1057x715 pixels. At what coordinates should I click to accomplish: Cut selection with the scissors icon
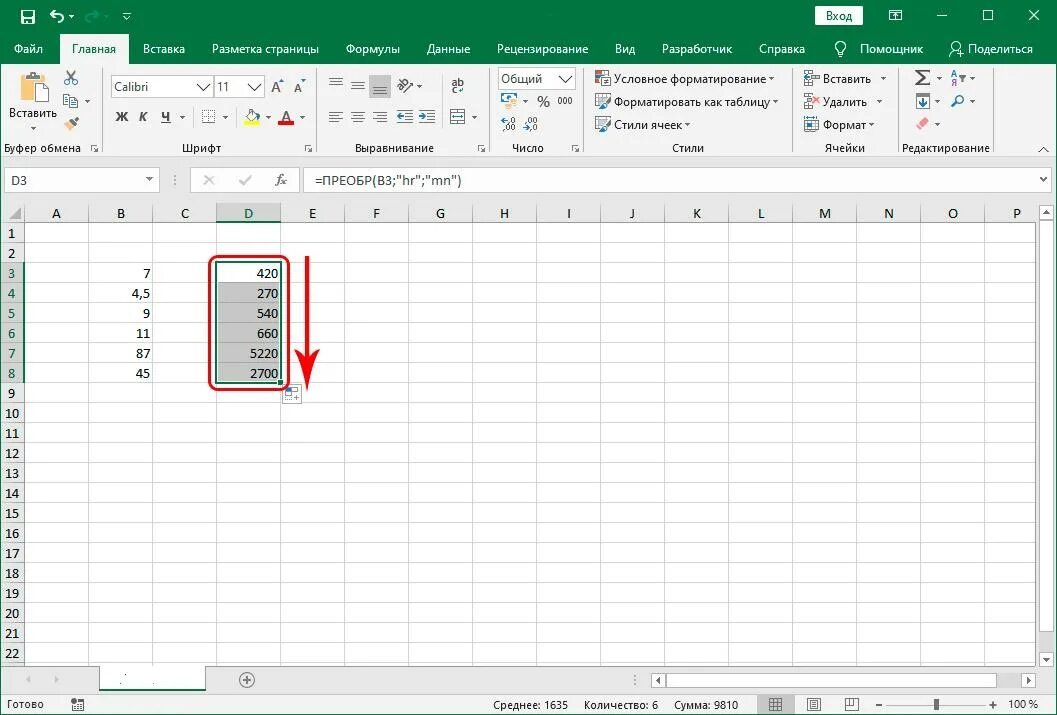(x=71, y=78)
